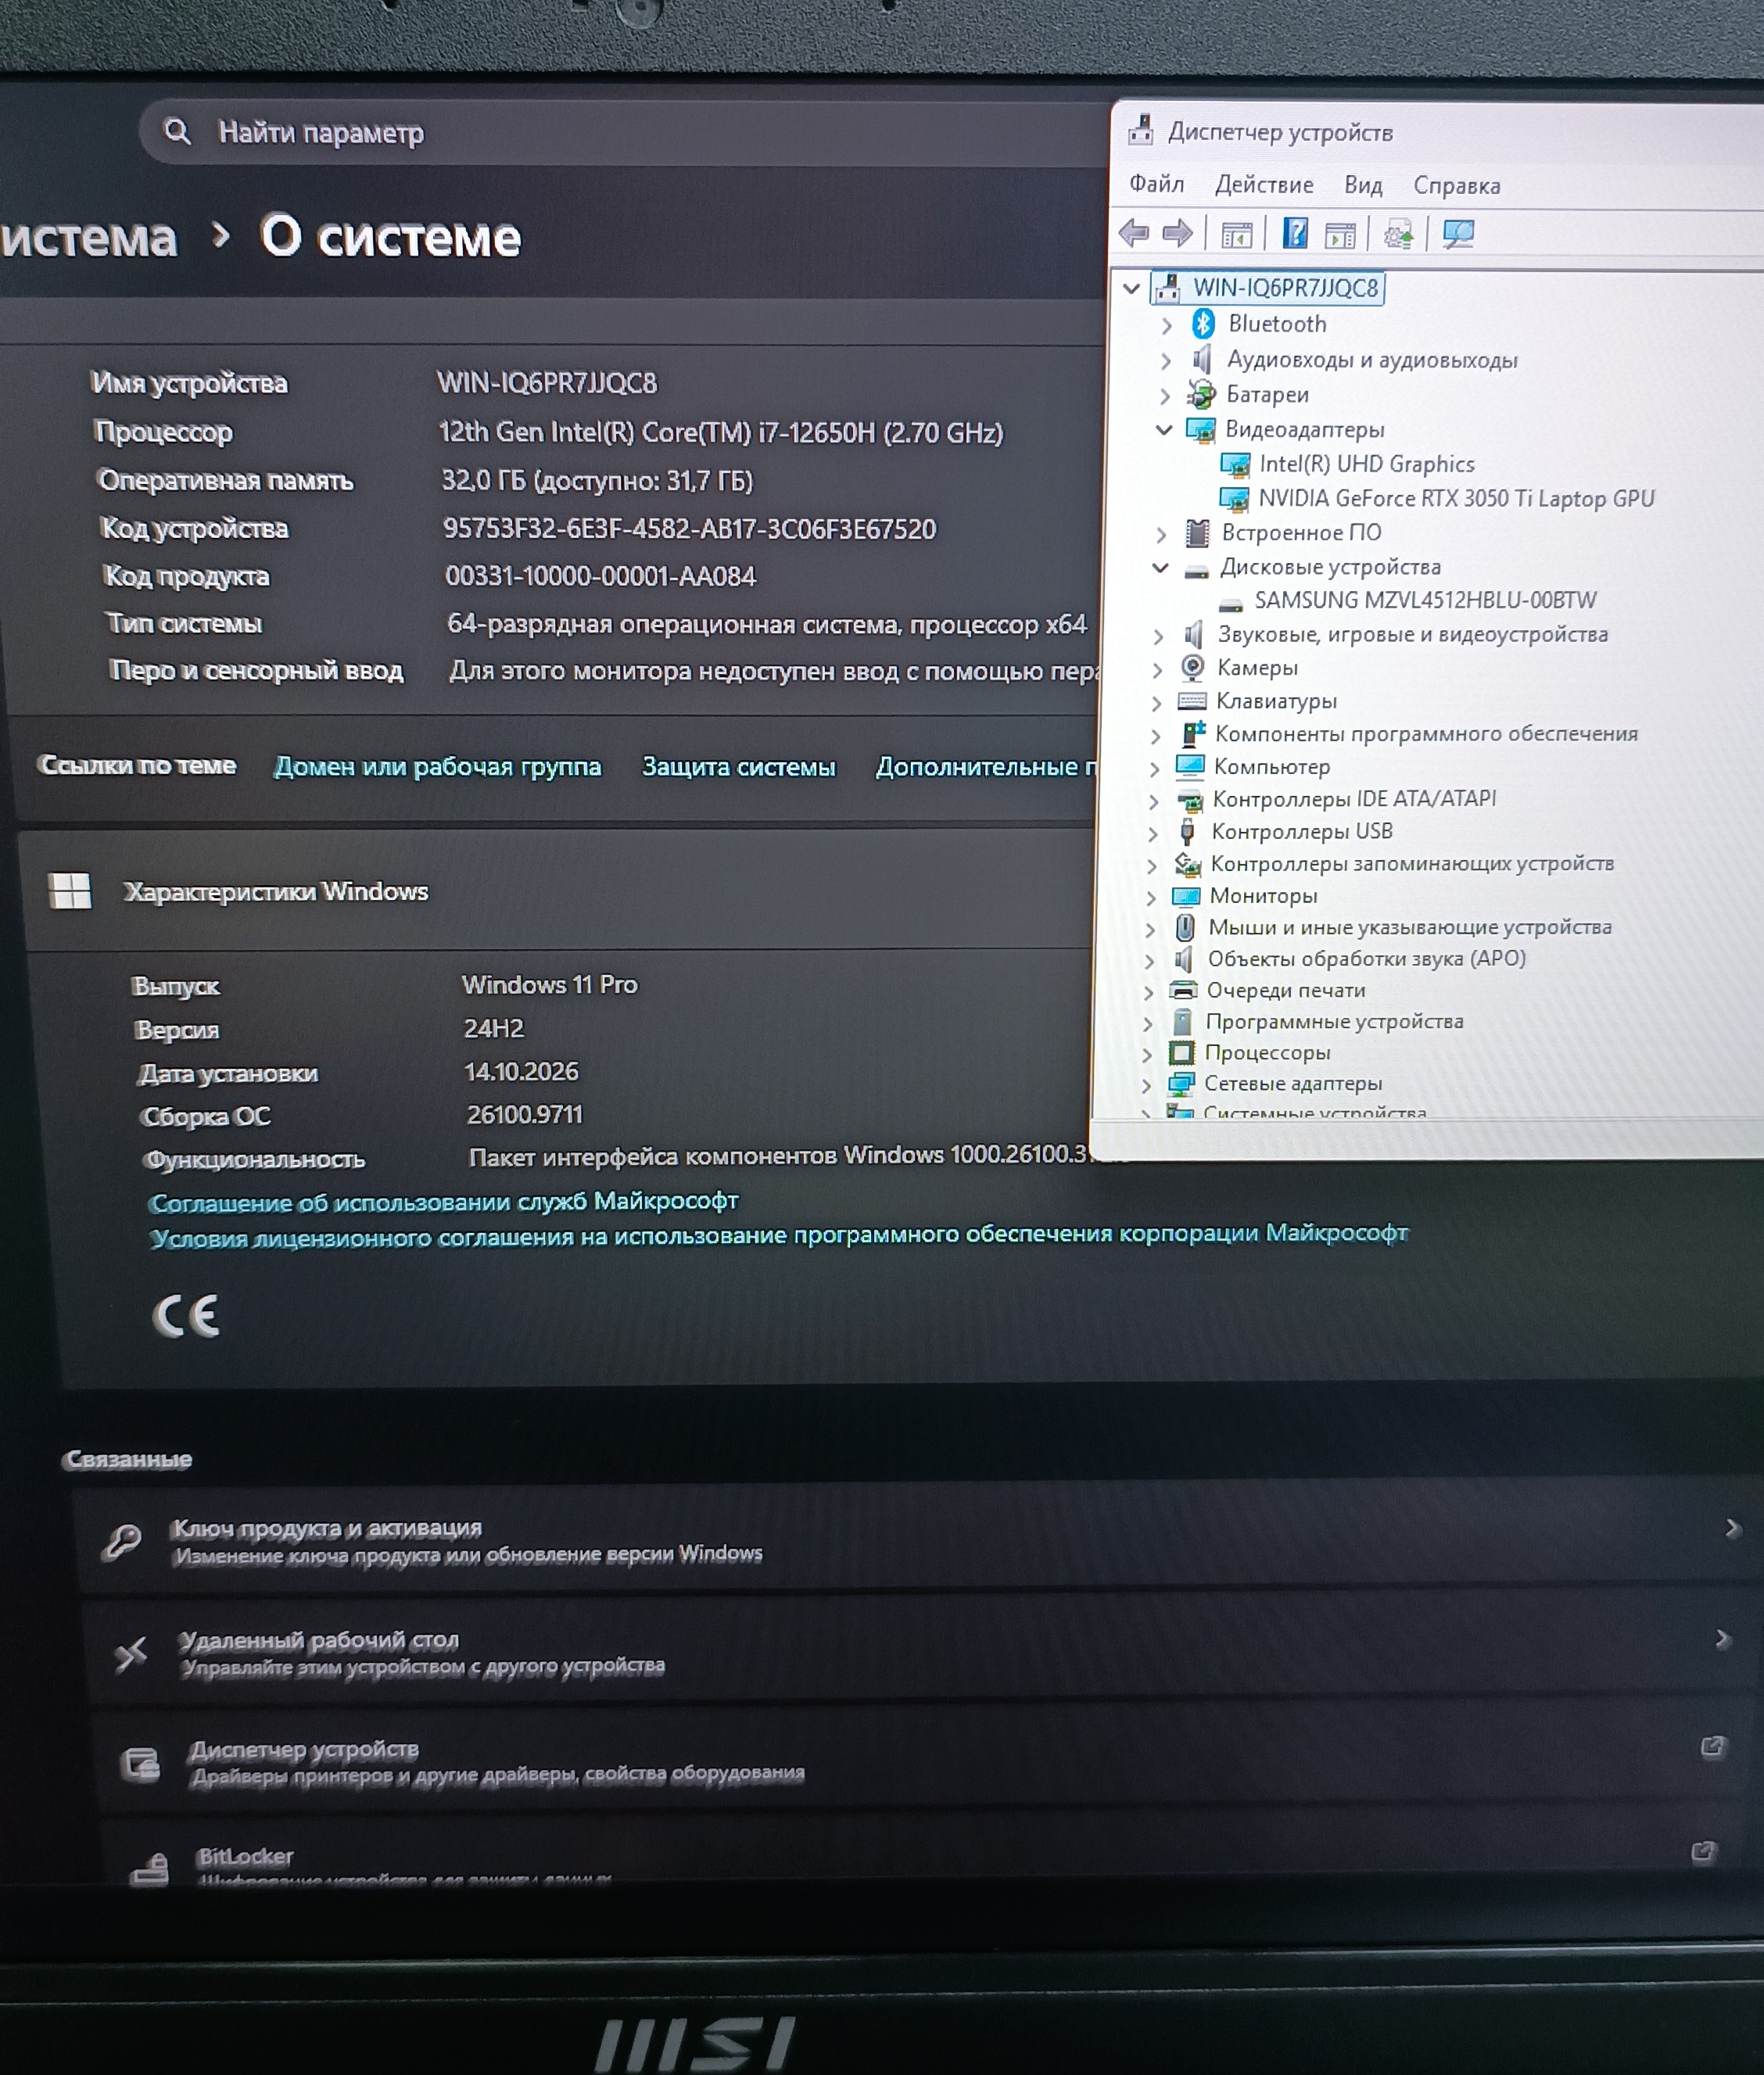Select the Процессоры chip icon
The height and width of the screenshot is (2075, 1764).
point(1182,1052)
